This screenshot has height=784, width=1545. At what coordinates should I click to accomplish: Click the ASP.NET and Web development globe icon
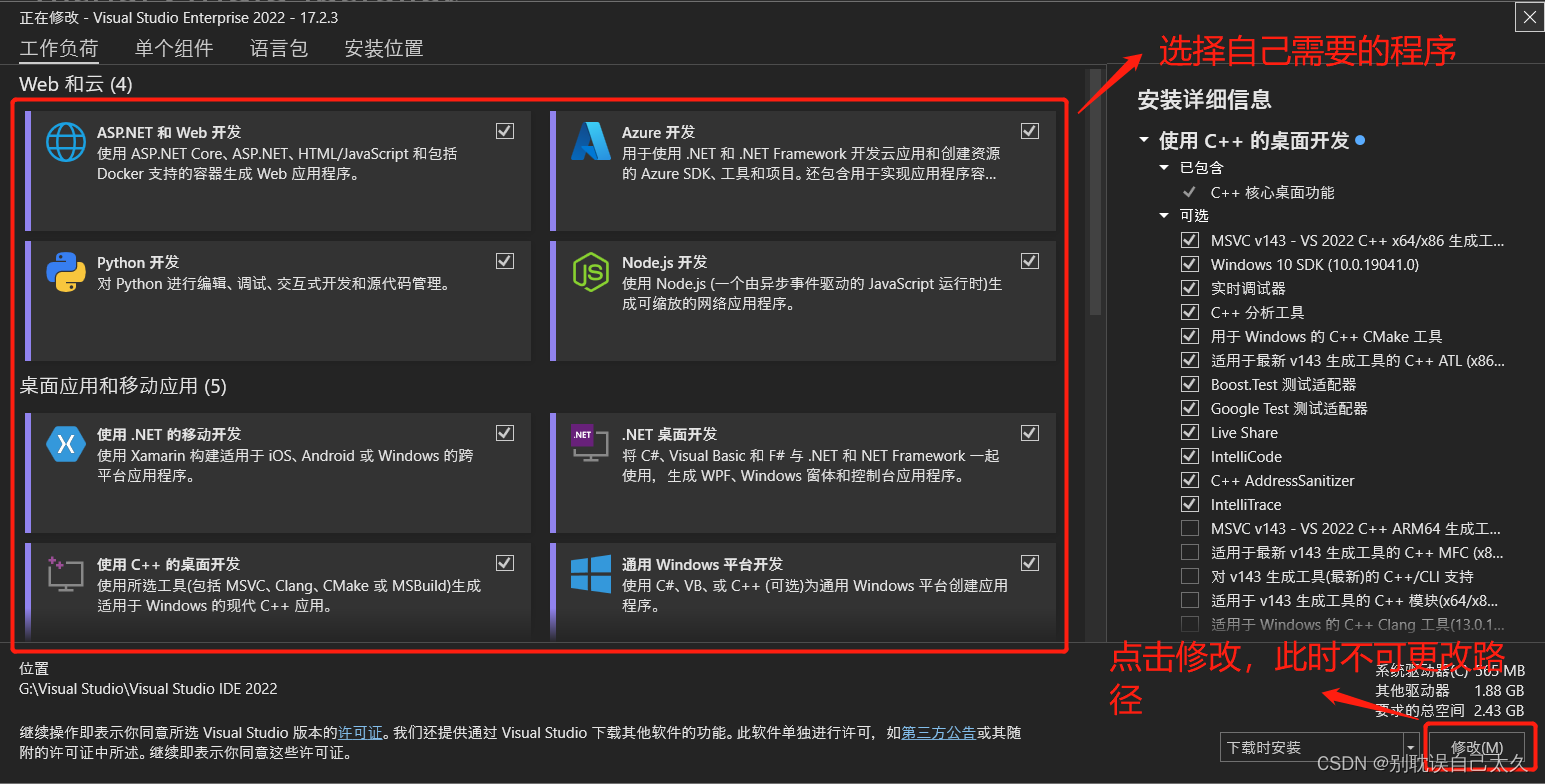(x=66, y=141)
